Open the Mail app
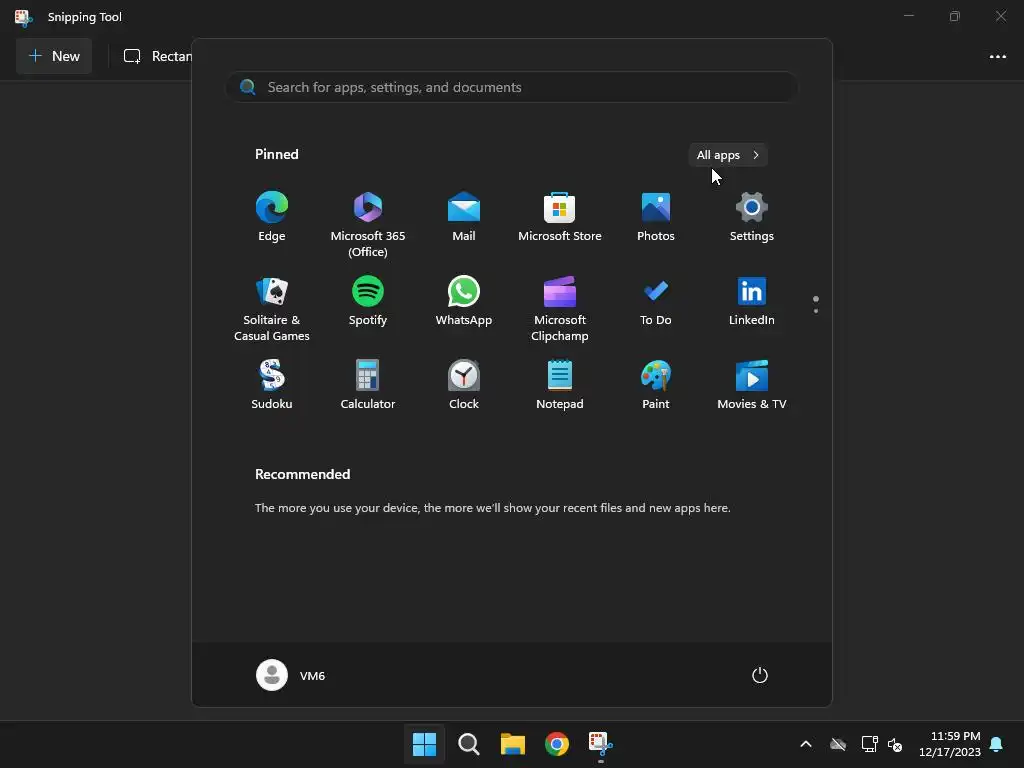The width and height of the screenshot is (1024, 768). (x=464, y=217)
